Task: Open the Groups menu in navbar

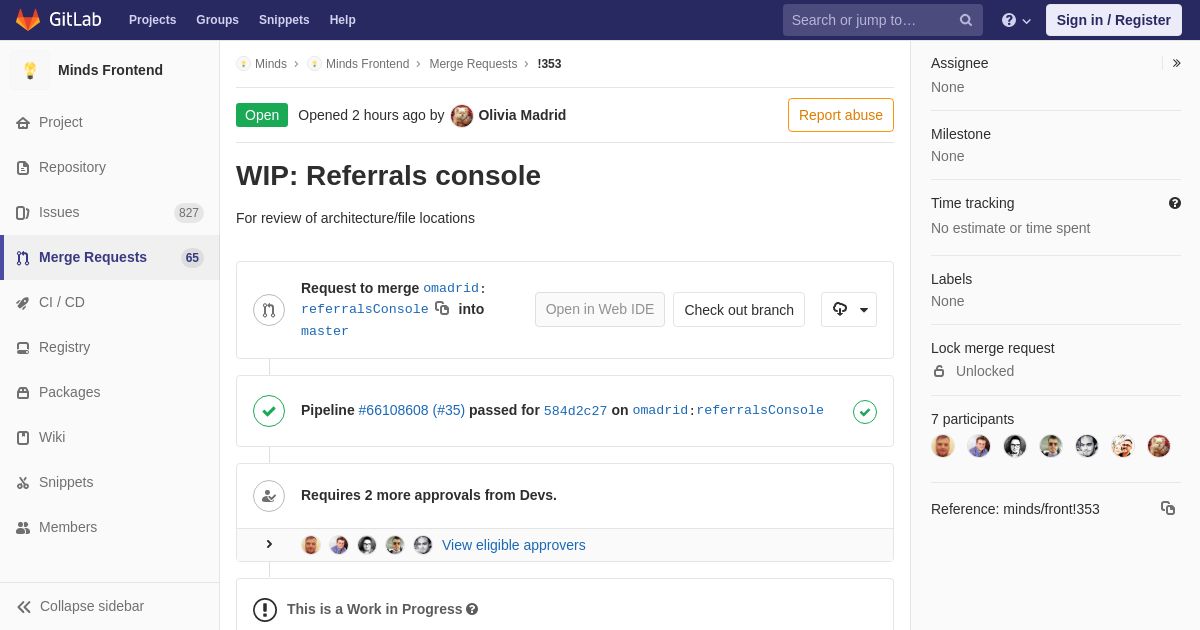Action: tap(217, 20)
